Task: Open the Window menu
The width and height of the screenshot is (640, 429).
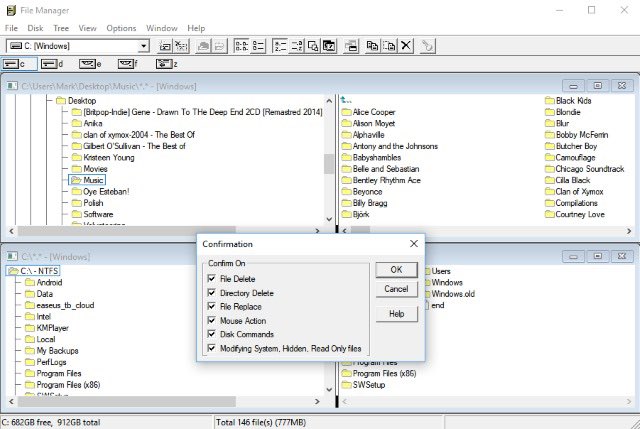Action: tap(162, 28)
